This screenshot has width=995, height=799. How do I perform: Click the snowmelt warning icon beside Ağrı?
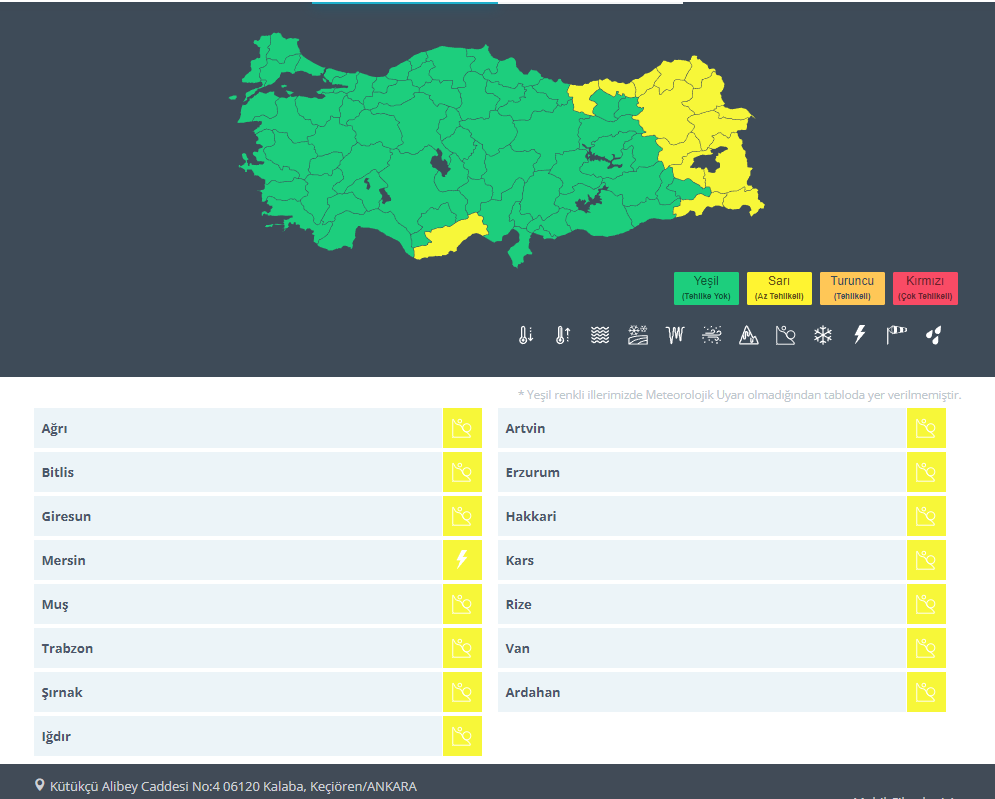point(462,428)
